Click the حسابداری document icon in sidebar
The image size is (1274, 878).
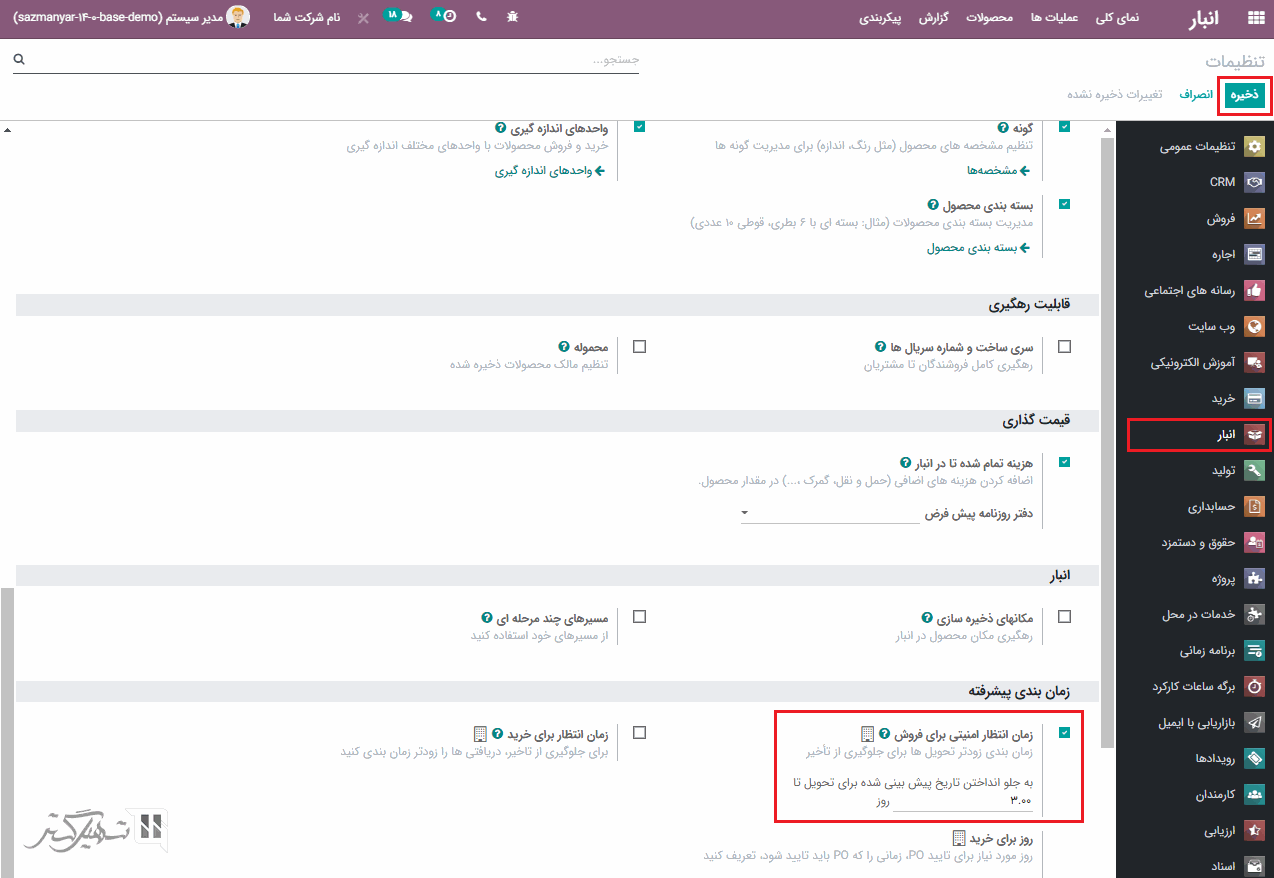point(1254,506)
